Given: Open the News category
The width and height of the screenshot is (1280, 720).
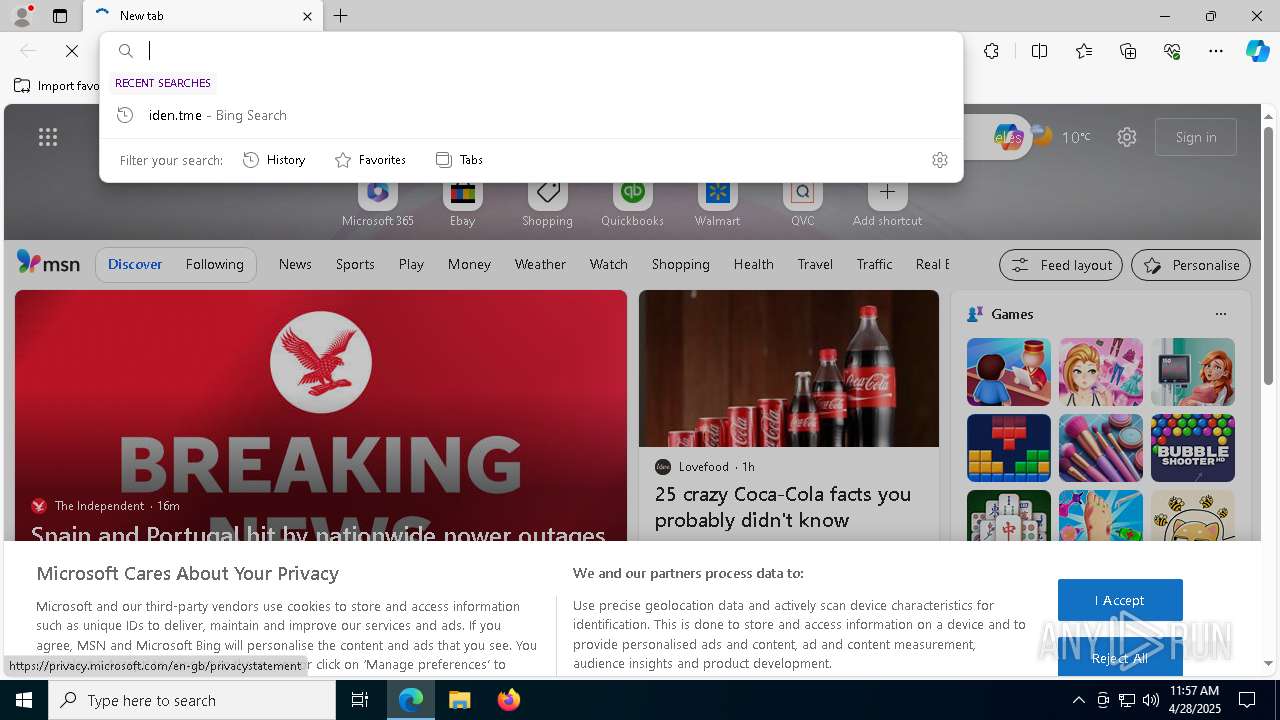Looking at the screenshot, I should 295,264.
